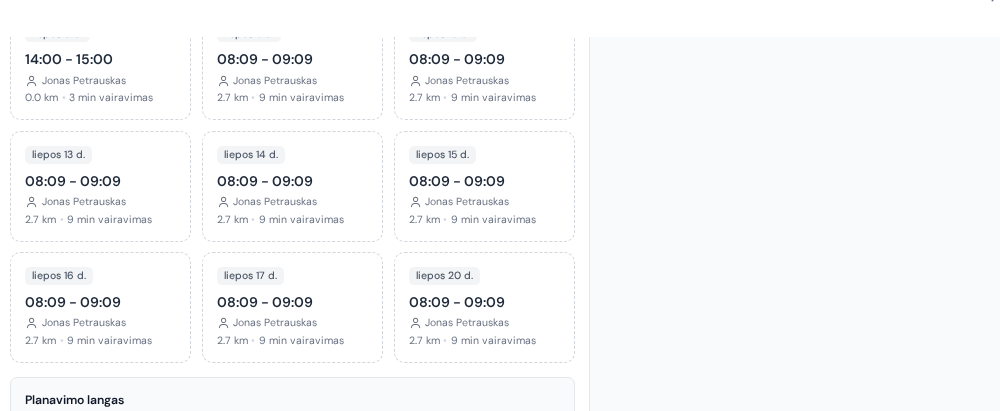Choose the liepos 15 d. date badge

(443, 155)
